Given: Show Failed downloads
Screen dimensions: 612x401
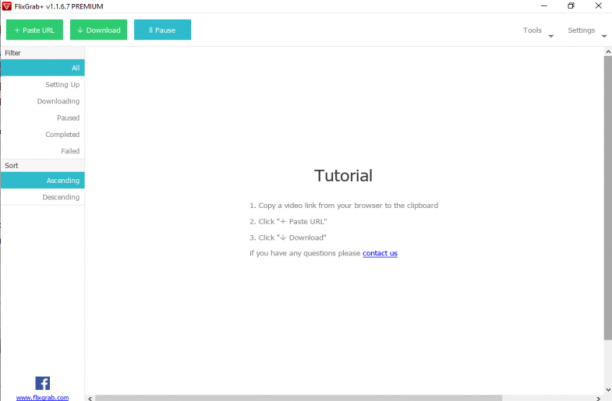Looking at the screenshot, I should click(x=43, y=151).
